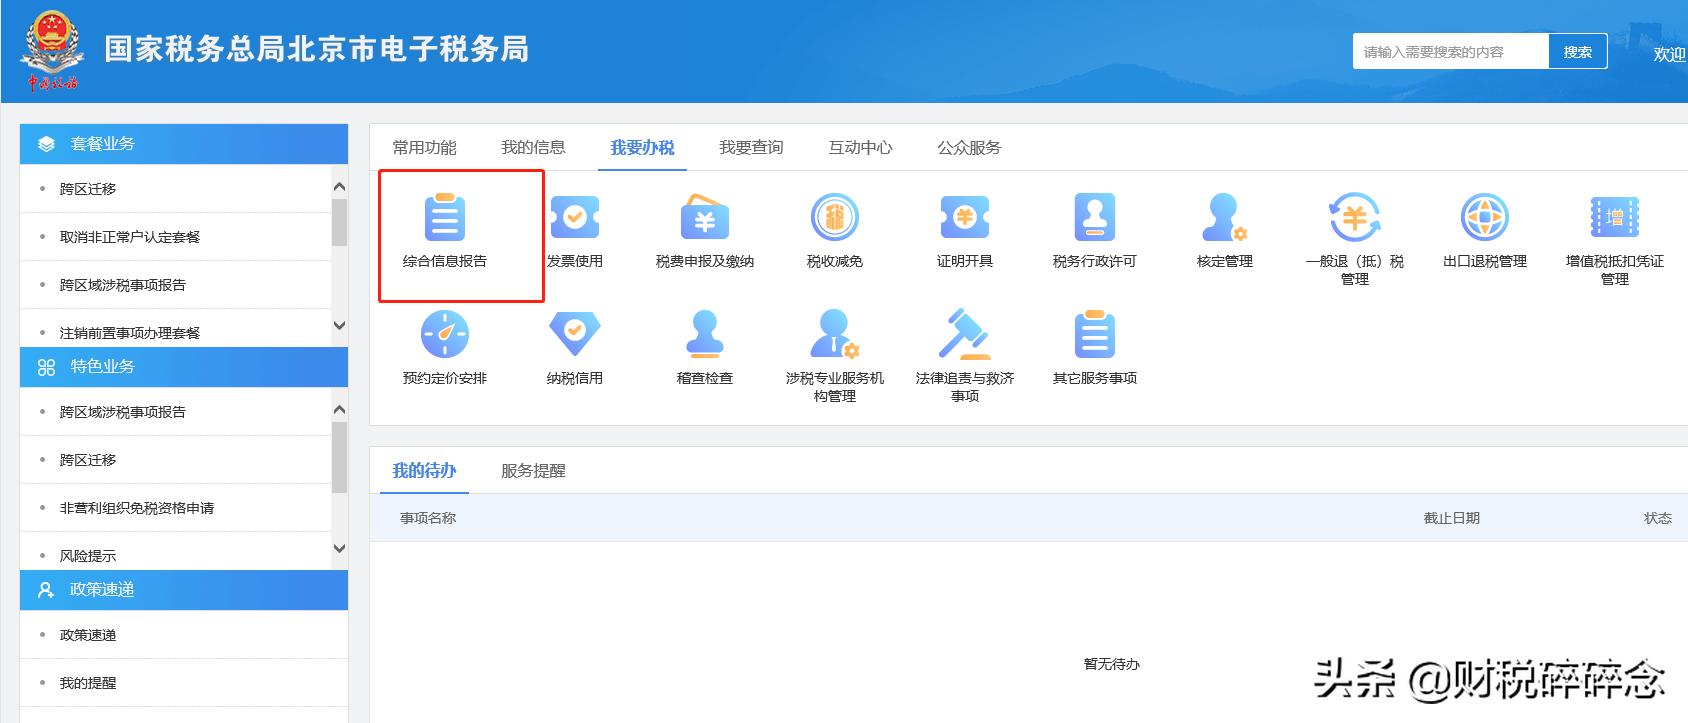Open the 证明开具 icon

point(965,218)
